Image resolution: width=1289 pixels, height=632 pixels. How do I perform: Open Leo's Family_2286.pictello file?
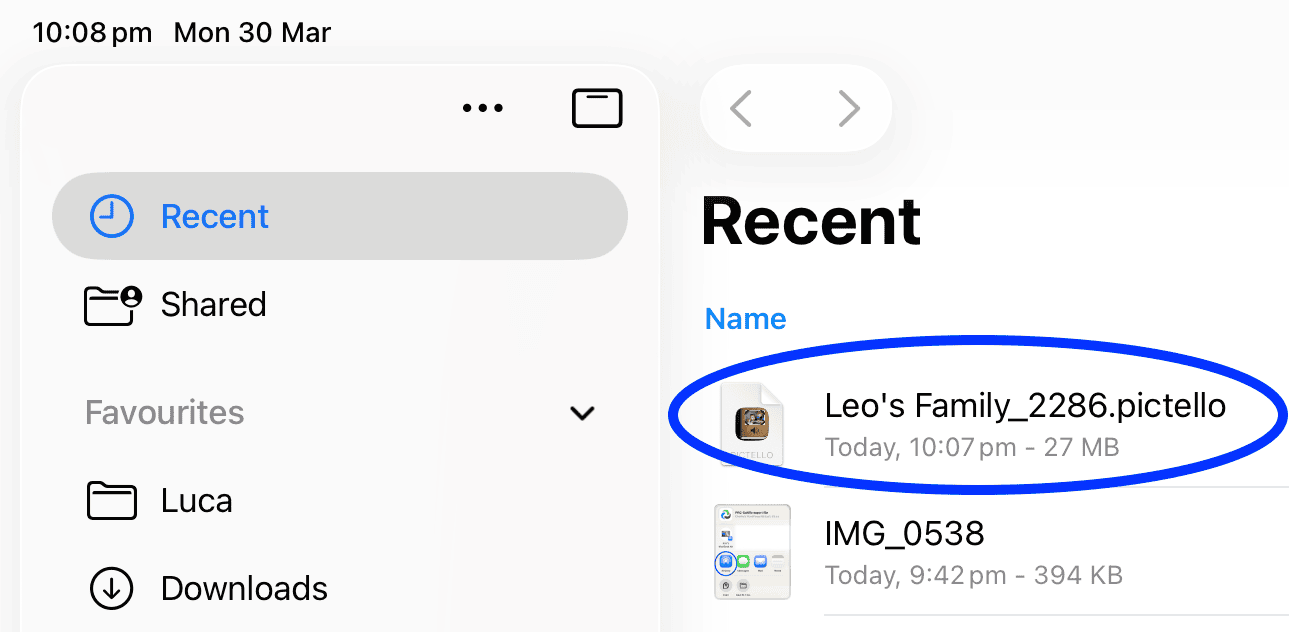click(1024, 406)
